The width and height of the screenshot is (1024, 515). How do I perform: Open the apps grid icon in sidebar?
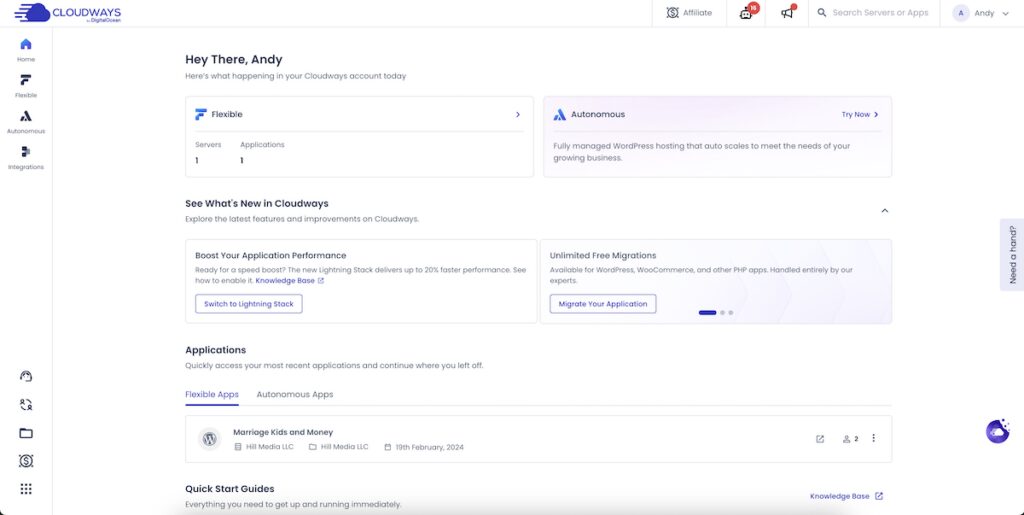[x=25, y=489]
